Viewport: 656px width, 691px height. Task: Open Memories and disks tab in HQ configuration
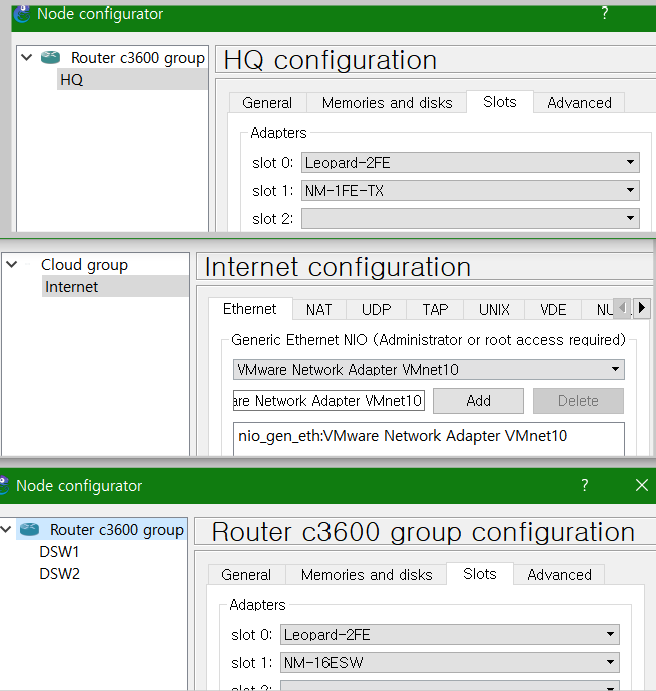(x=387, y=103)
